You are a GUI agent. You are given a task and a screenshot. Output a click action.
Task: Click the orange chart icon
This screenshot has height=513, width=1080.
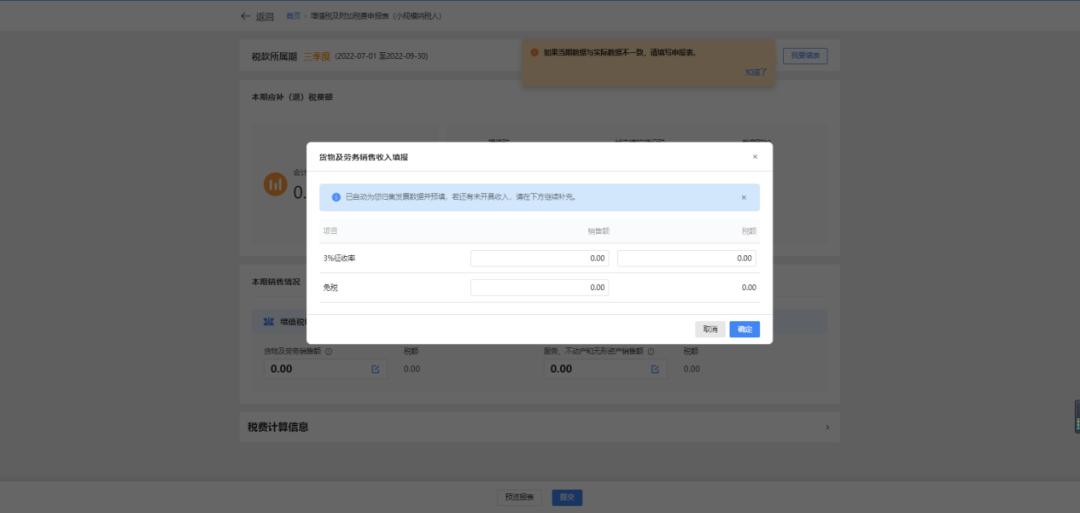coord(275,184)
